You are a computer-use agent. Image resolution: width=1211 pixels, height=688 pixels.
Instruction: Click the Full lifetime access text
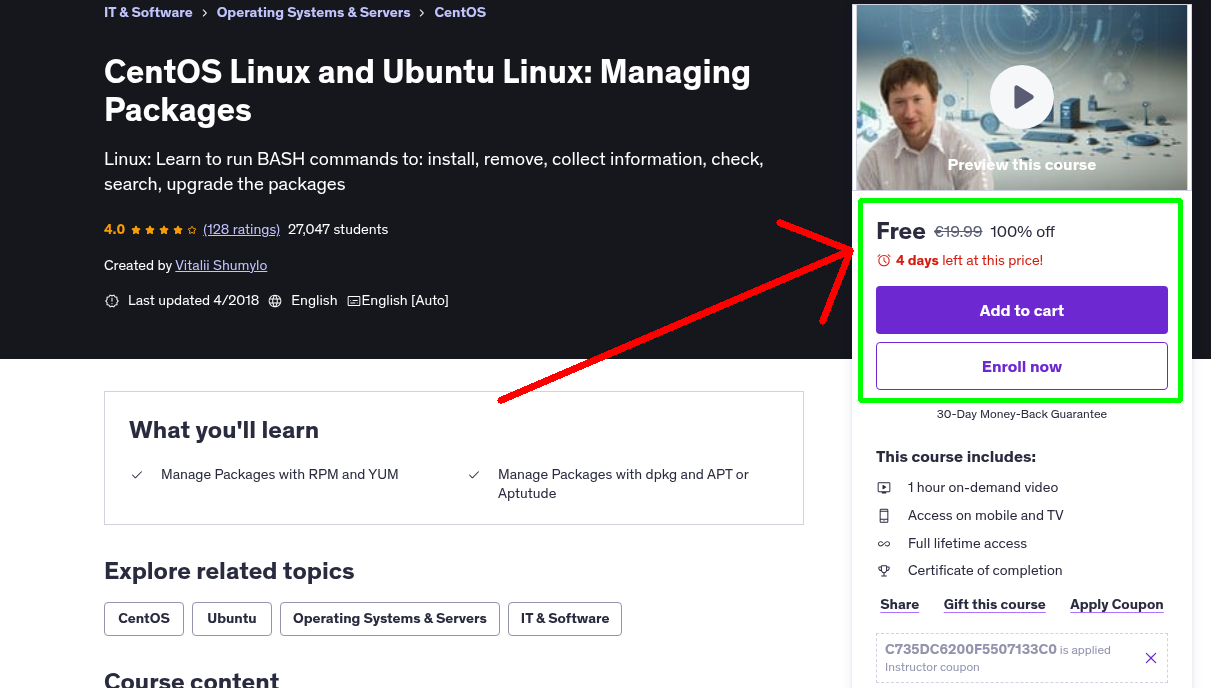point(967,543)
